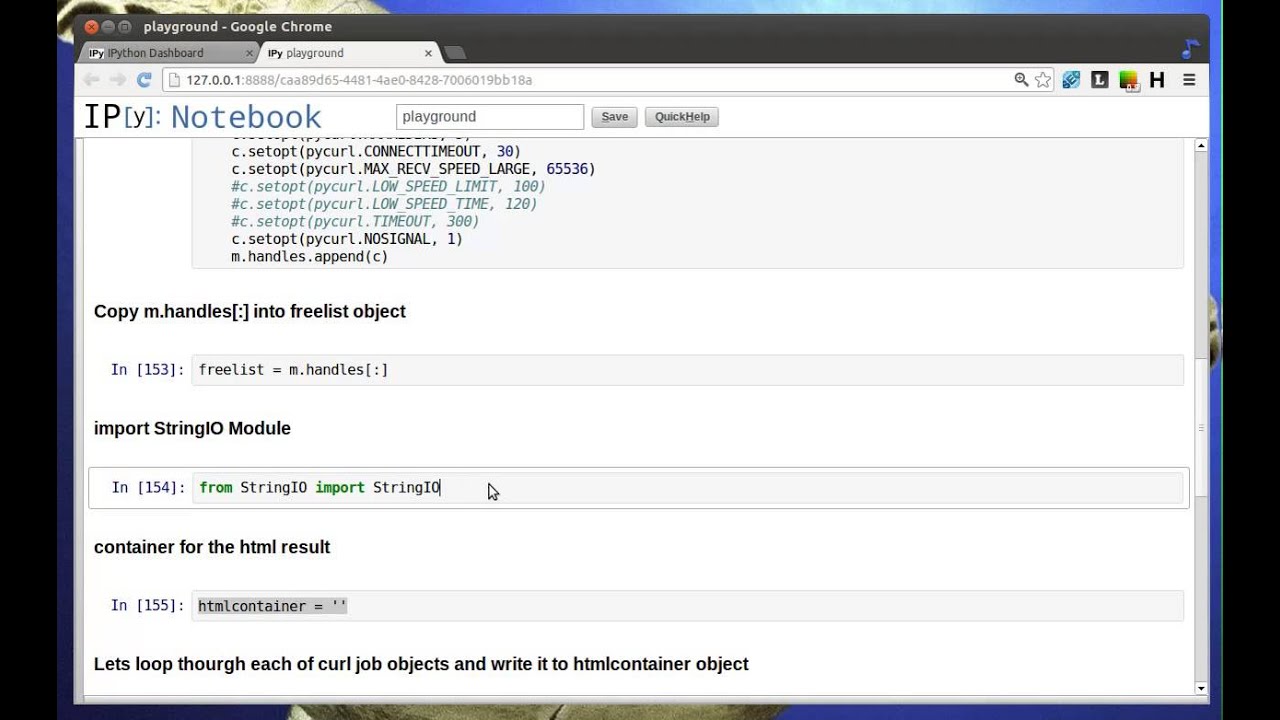Screen dimensions: 1280x720
Task: Close the playground tab
Action: 429,53
